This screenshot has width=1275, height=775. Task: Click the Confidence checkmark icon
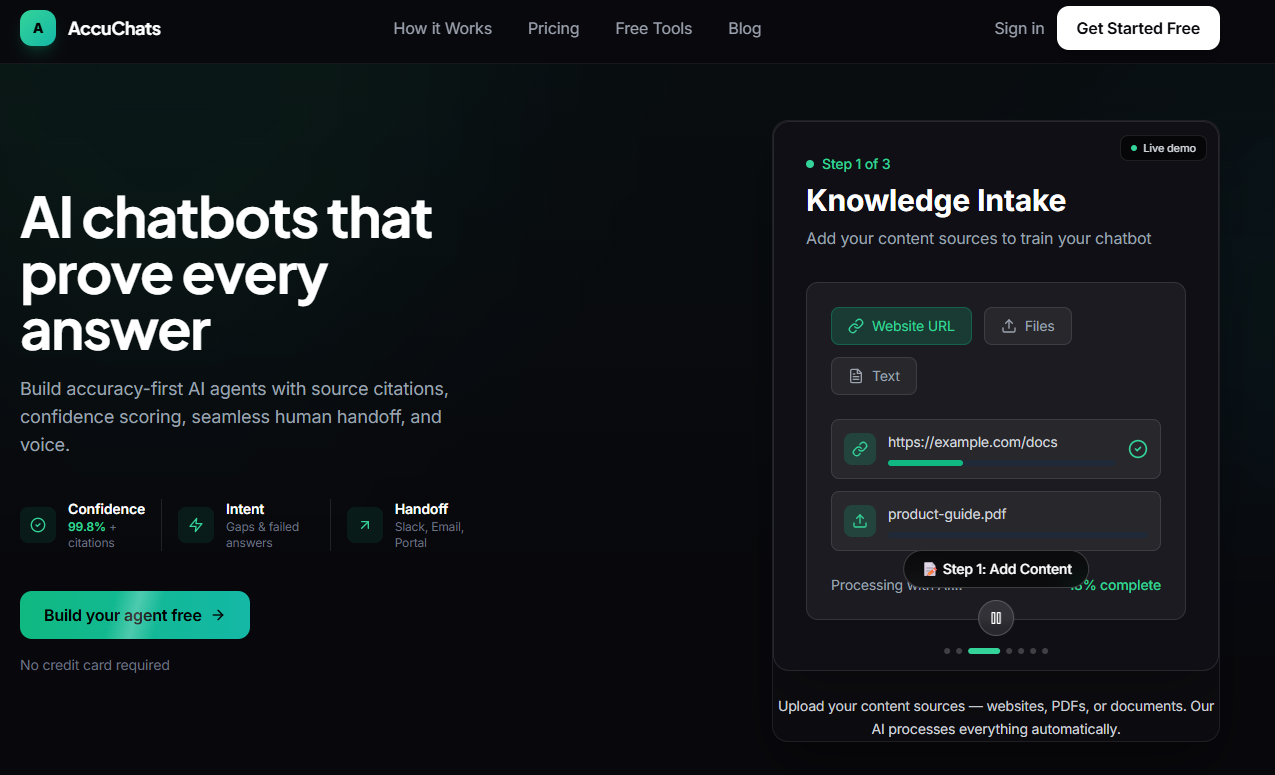point(38,525)
